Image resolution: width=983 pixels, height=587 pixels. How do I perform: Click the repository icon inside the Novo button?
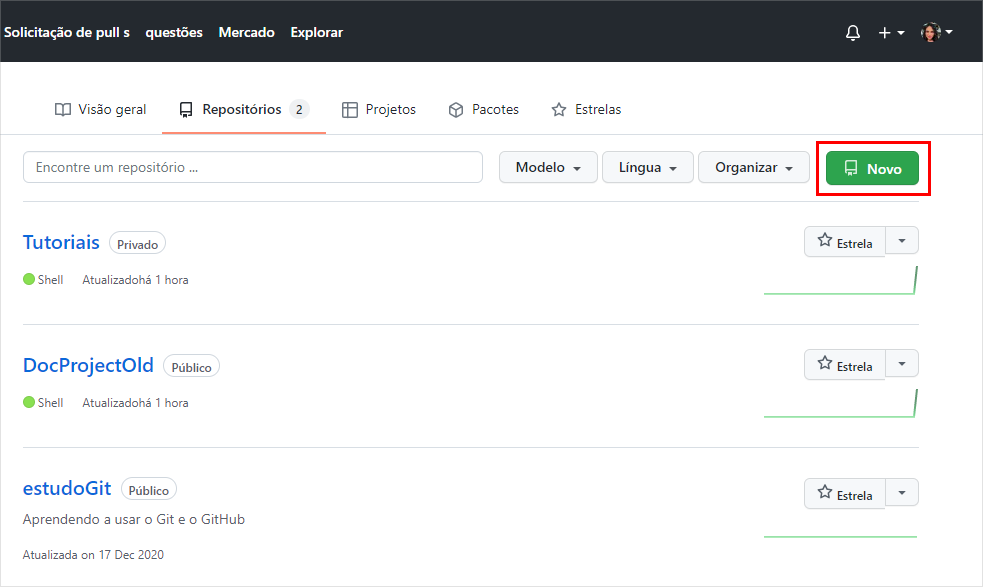[x=852, y=168]
